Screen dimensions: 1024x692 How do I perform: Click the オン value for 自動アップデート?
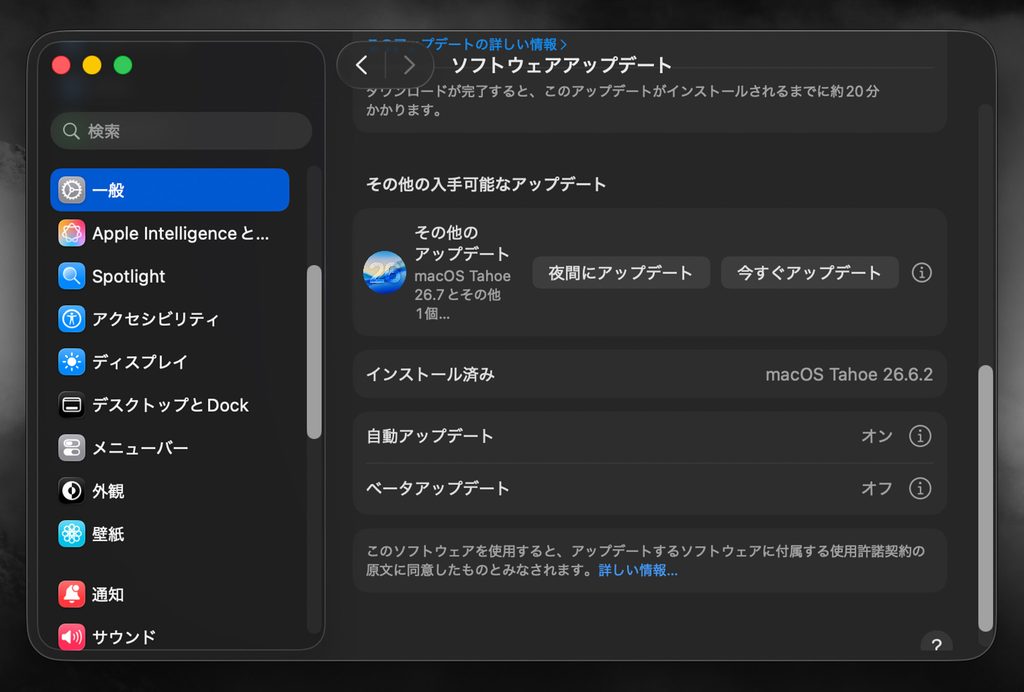pos(877,435)
